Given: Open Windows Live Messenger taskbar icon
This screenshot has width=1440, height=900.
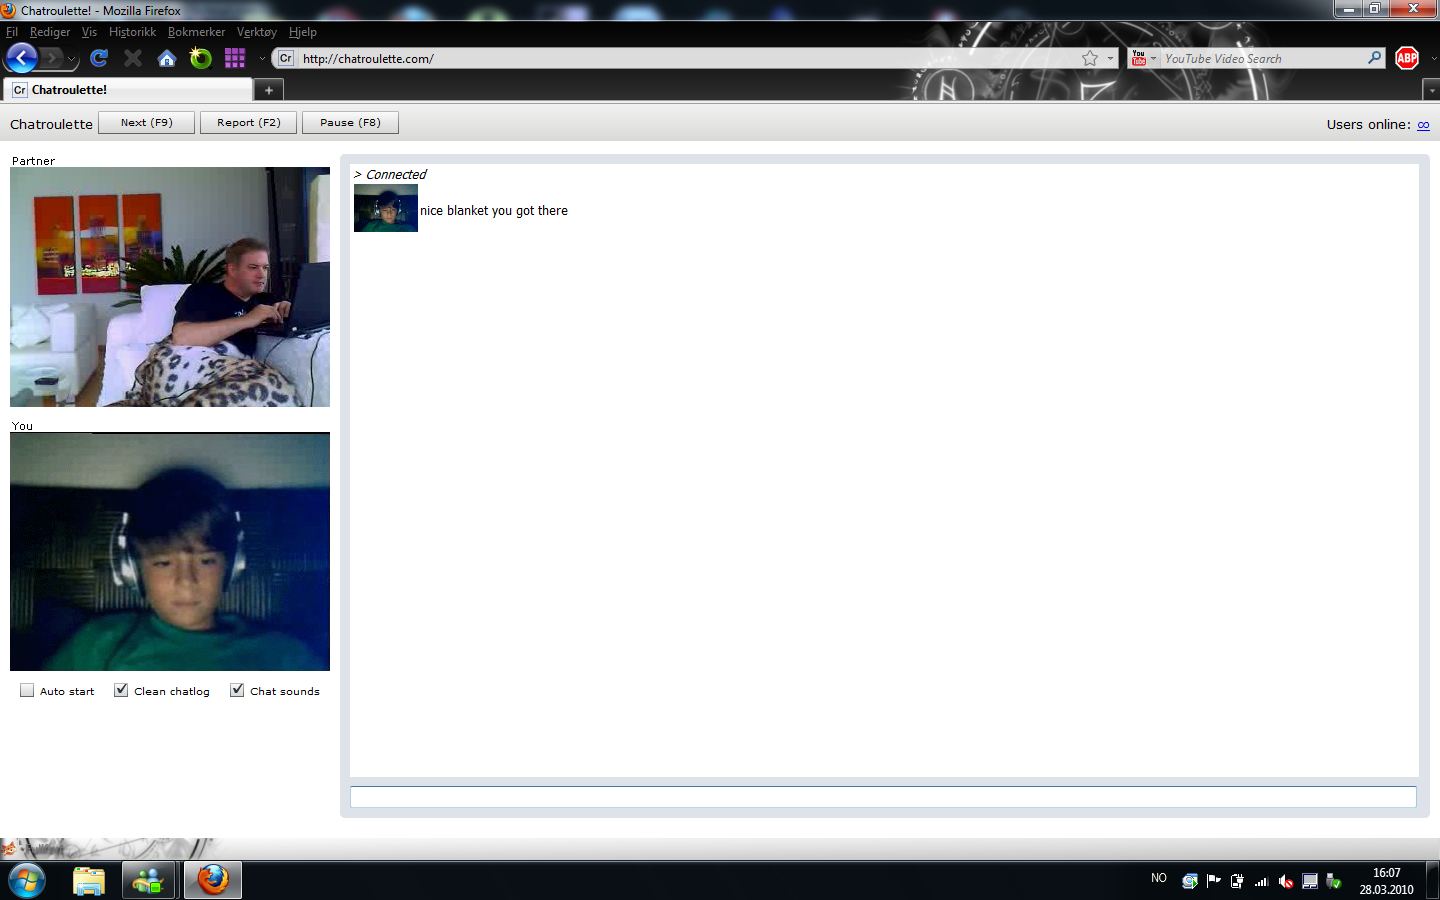Looking at the screenshot, I should click(x=149, y=881).
